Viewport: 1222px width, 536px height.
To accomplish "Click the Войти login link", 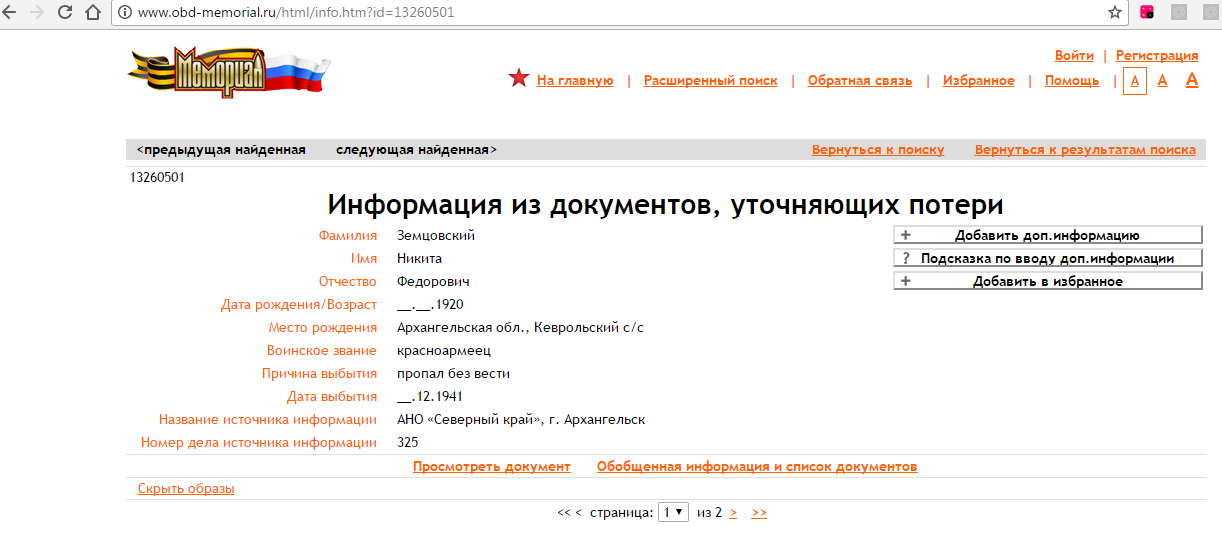I will tap(1074, 56).
